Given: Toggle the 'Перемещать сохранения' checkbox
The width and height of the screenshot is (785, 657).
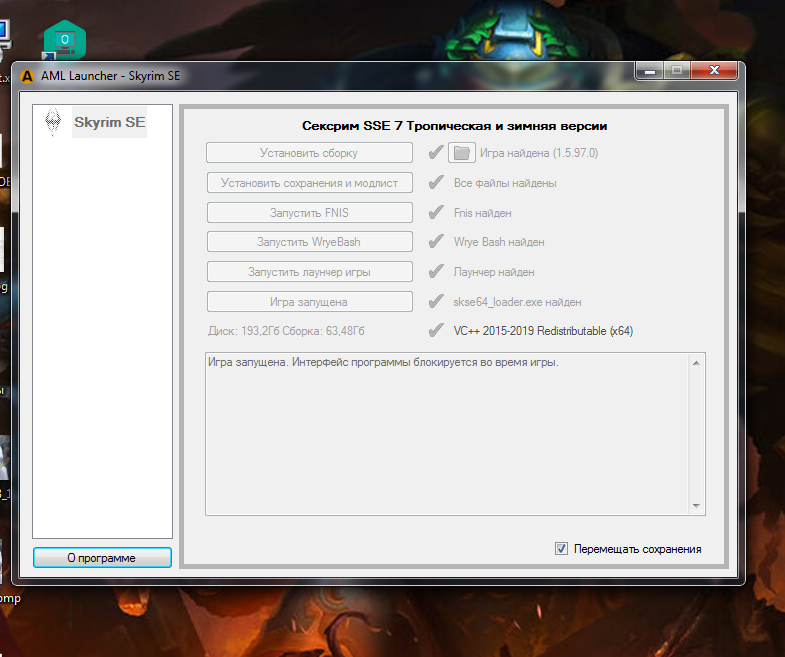Looking at the screenshot, I should (x=561, y=549).
